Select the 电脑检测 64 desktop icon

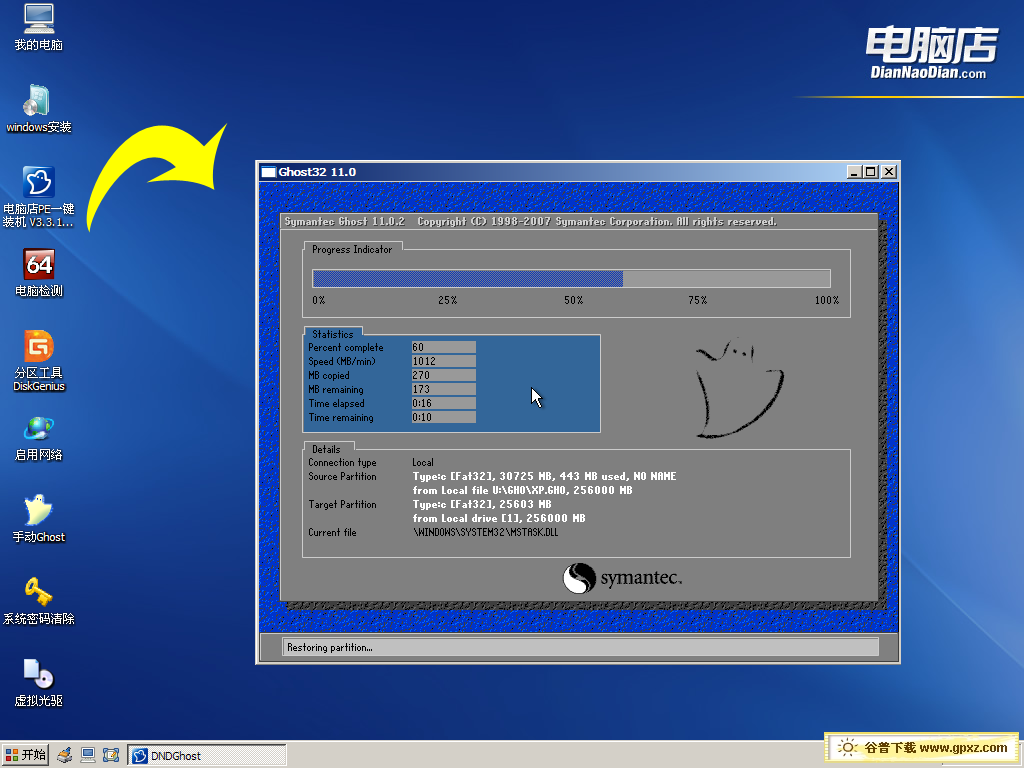point(39,273)
